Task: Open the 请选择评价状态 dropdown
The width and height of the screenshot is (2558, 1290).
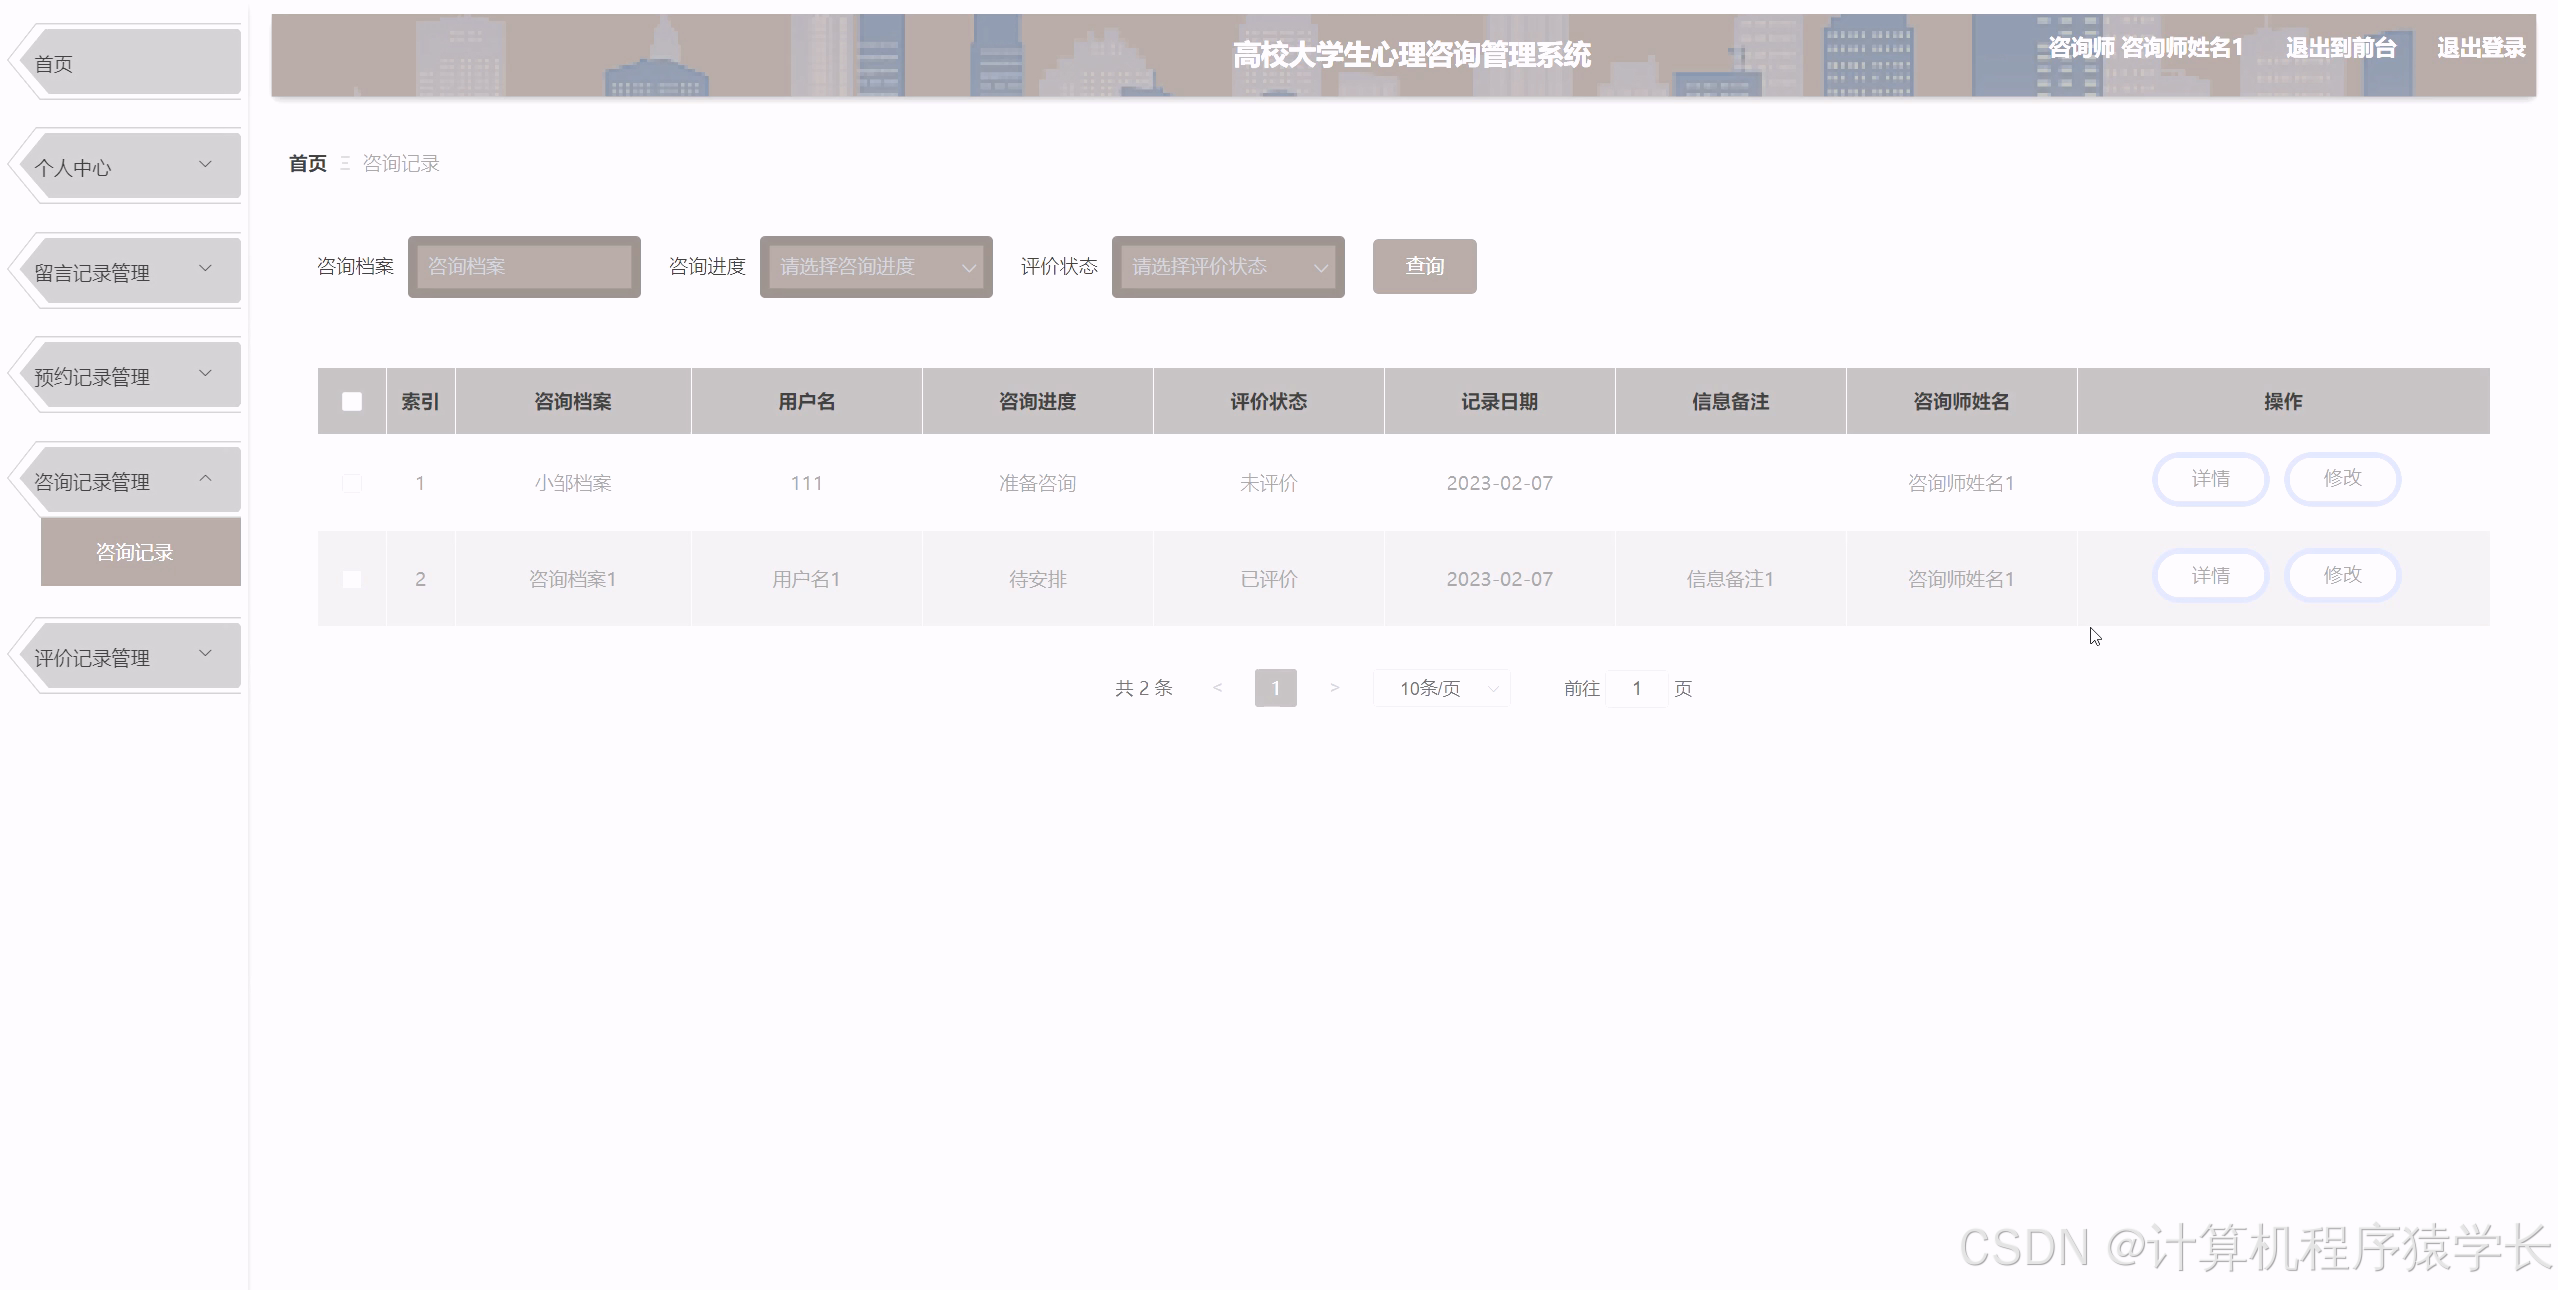Action: (x=1227, y=266)
